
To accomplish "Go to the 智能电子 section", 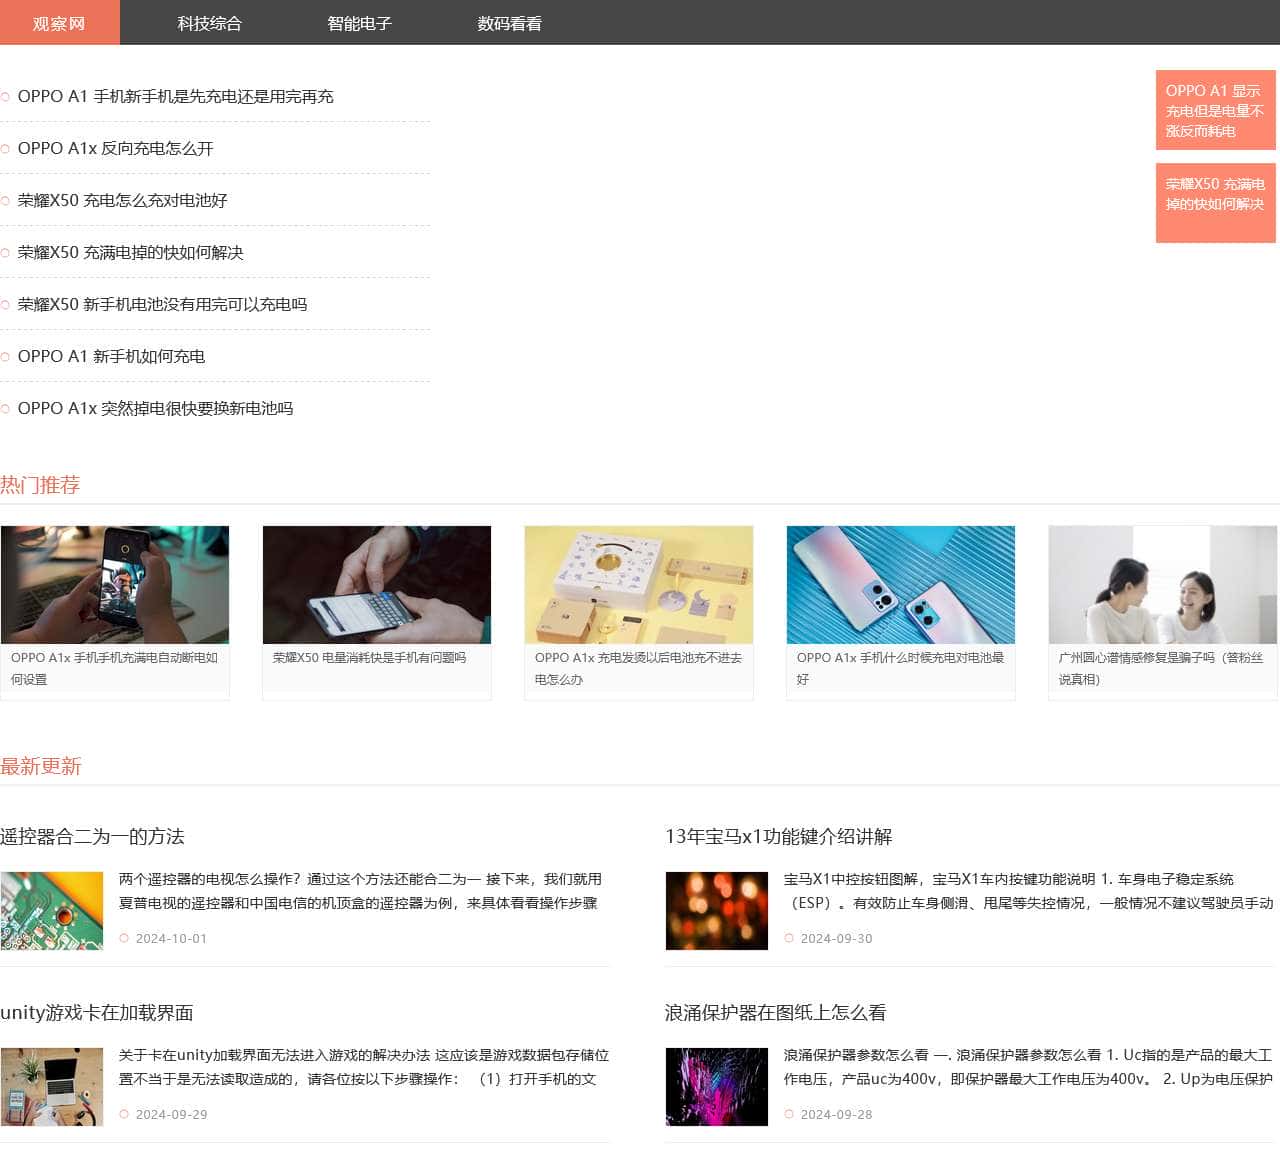I will coord(359,23).
